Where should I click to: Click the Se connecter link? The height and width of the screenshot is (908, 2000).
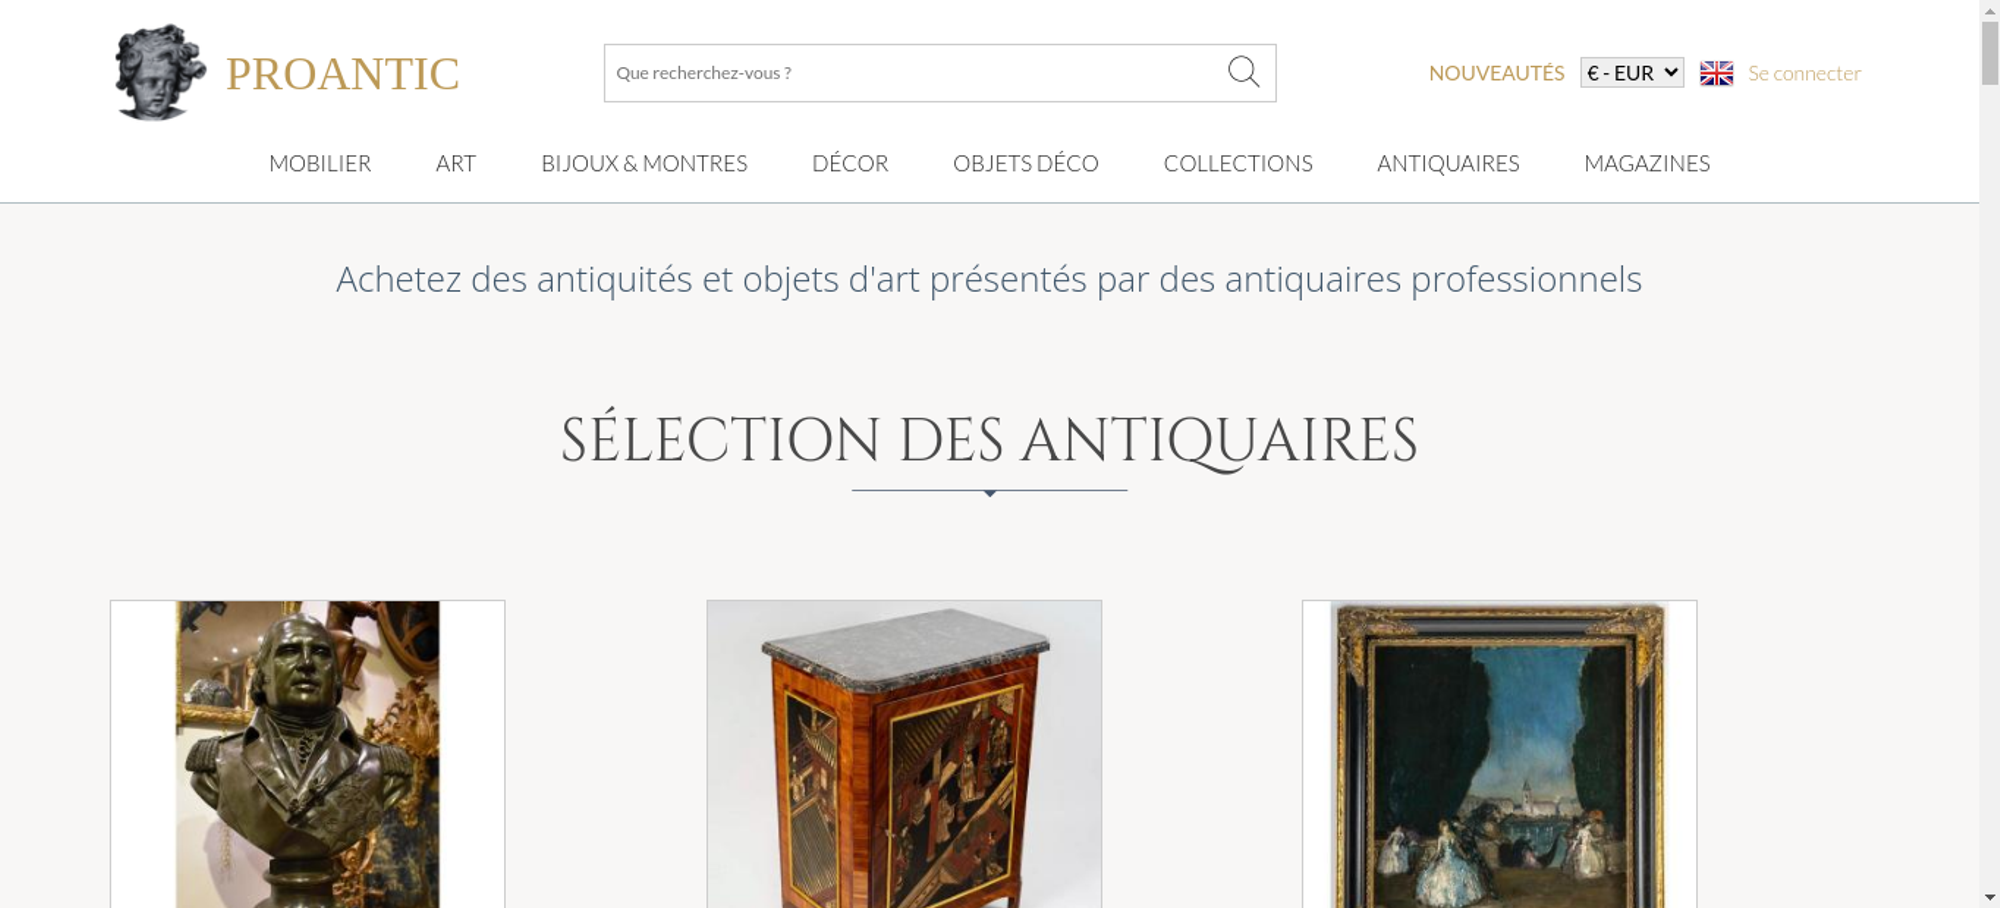click(1804, 73)
